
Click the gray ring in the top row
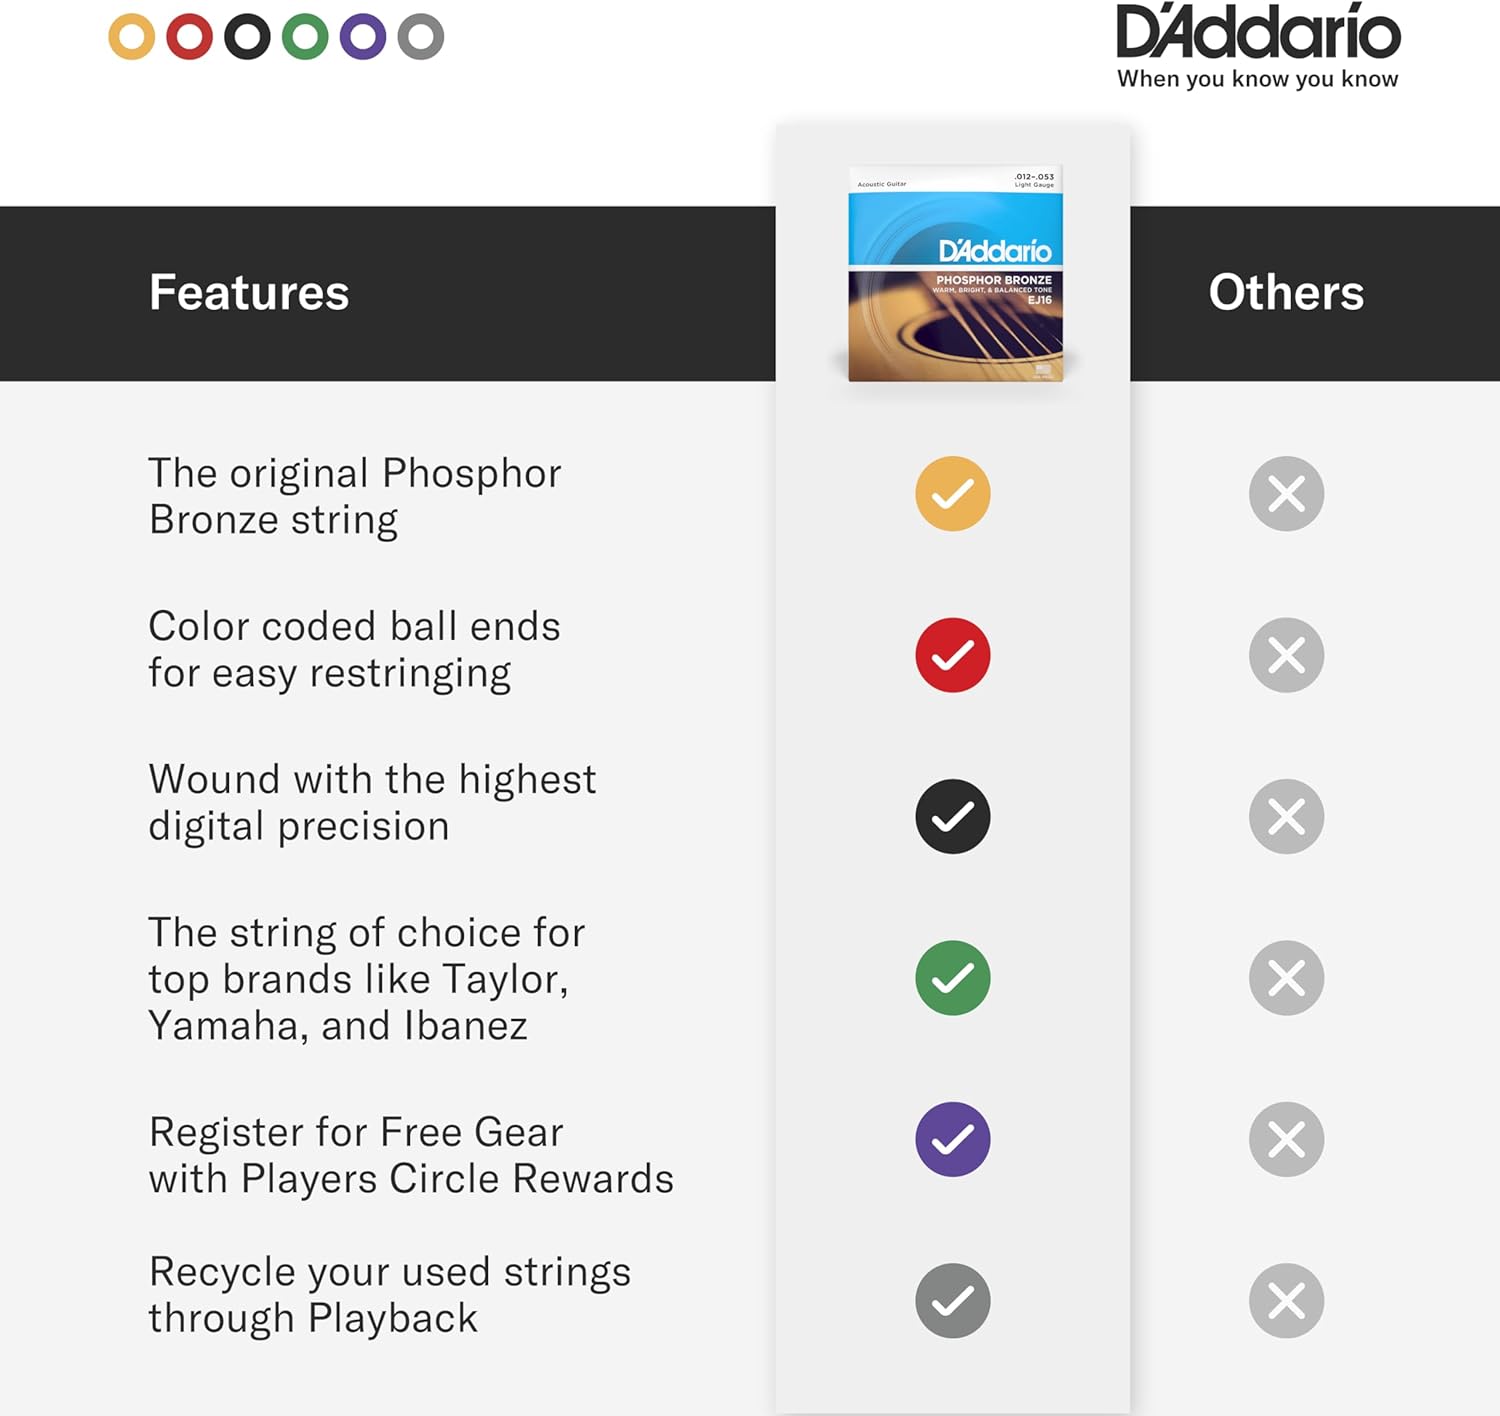tap(421, 37)
